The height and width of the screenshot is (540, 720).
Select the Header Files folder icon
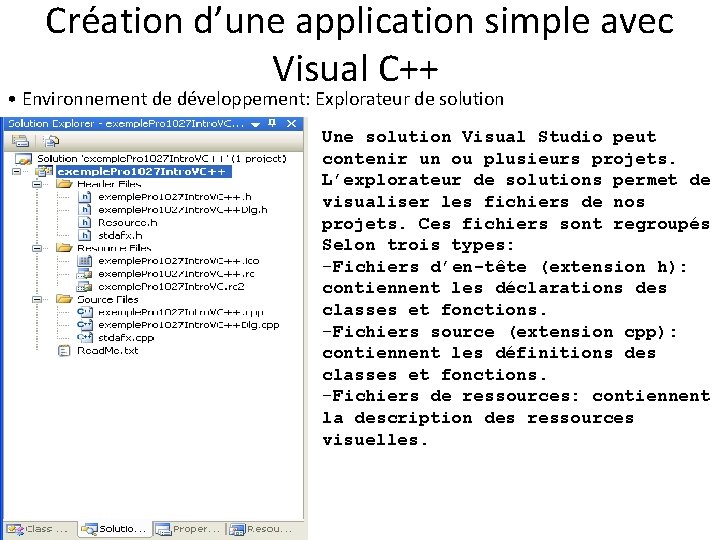[64, 184]
